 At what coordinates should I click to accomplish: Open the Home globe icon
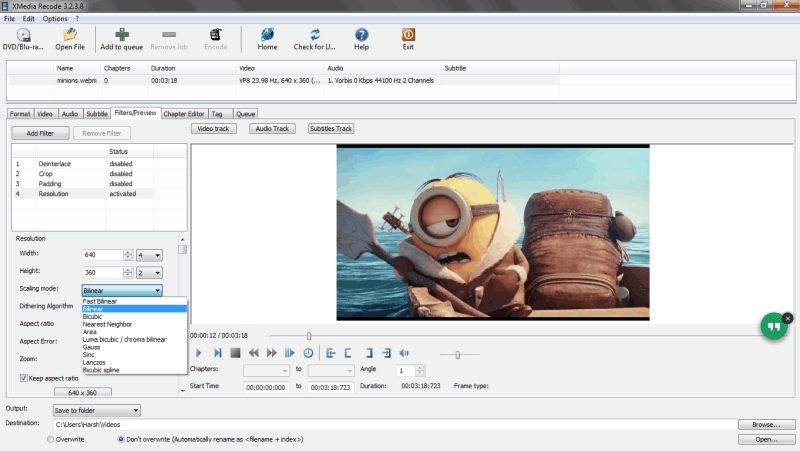coord(267,35)
